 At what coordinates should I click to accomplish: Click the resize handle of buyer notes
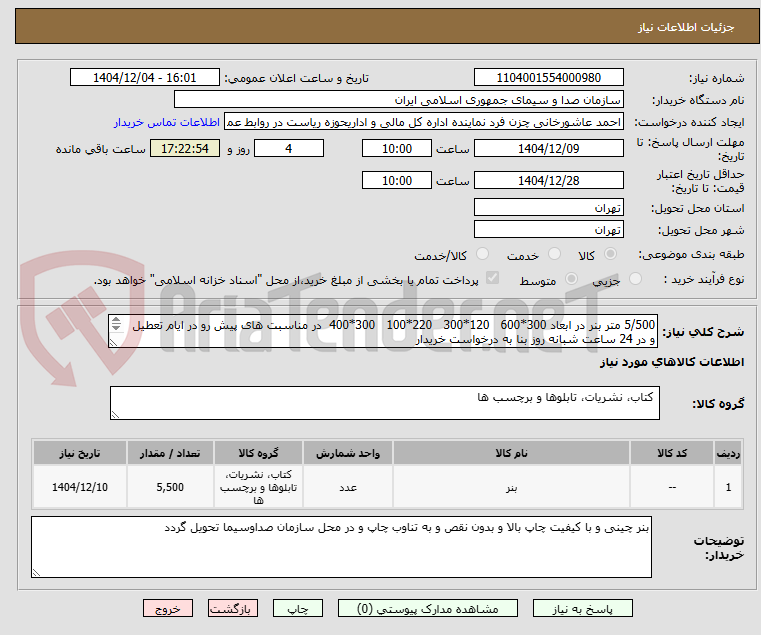36,573
